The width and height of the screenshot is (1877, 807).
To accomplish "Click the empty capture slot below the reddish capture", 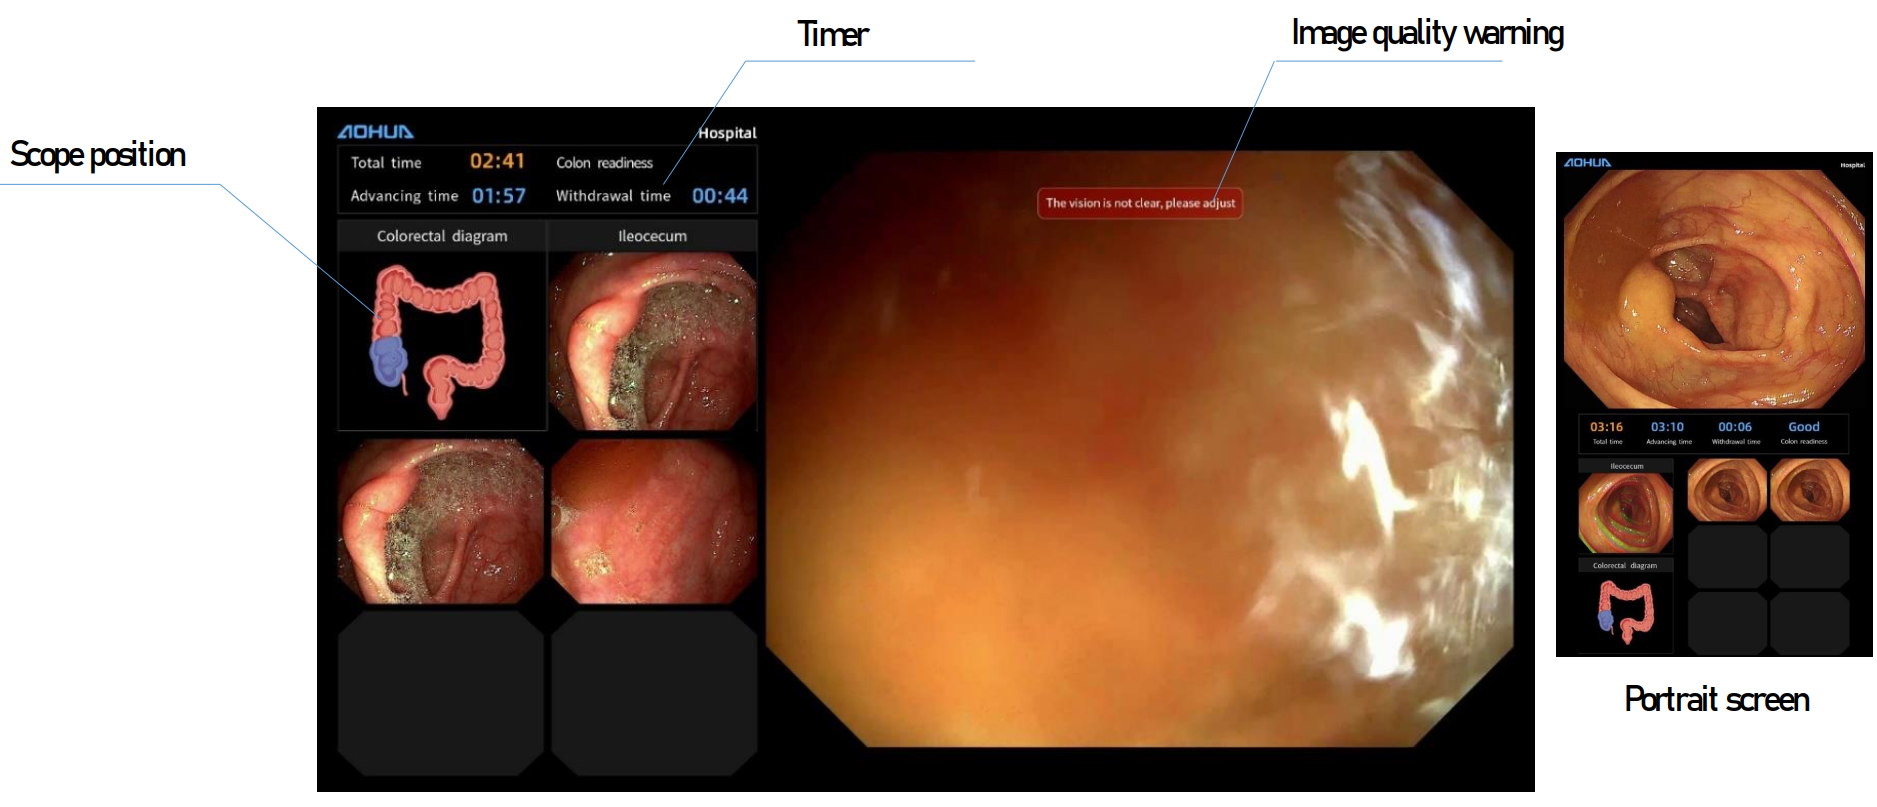I will pos(654,693).
